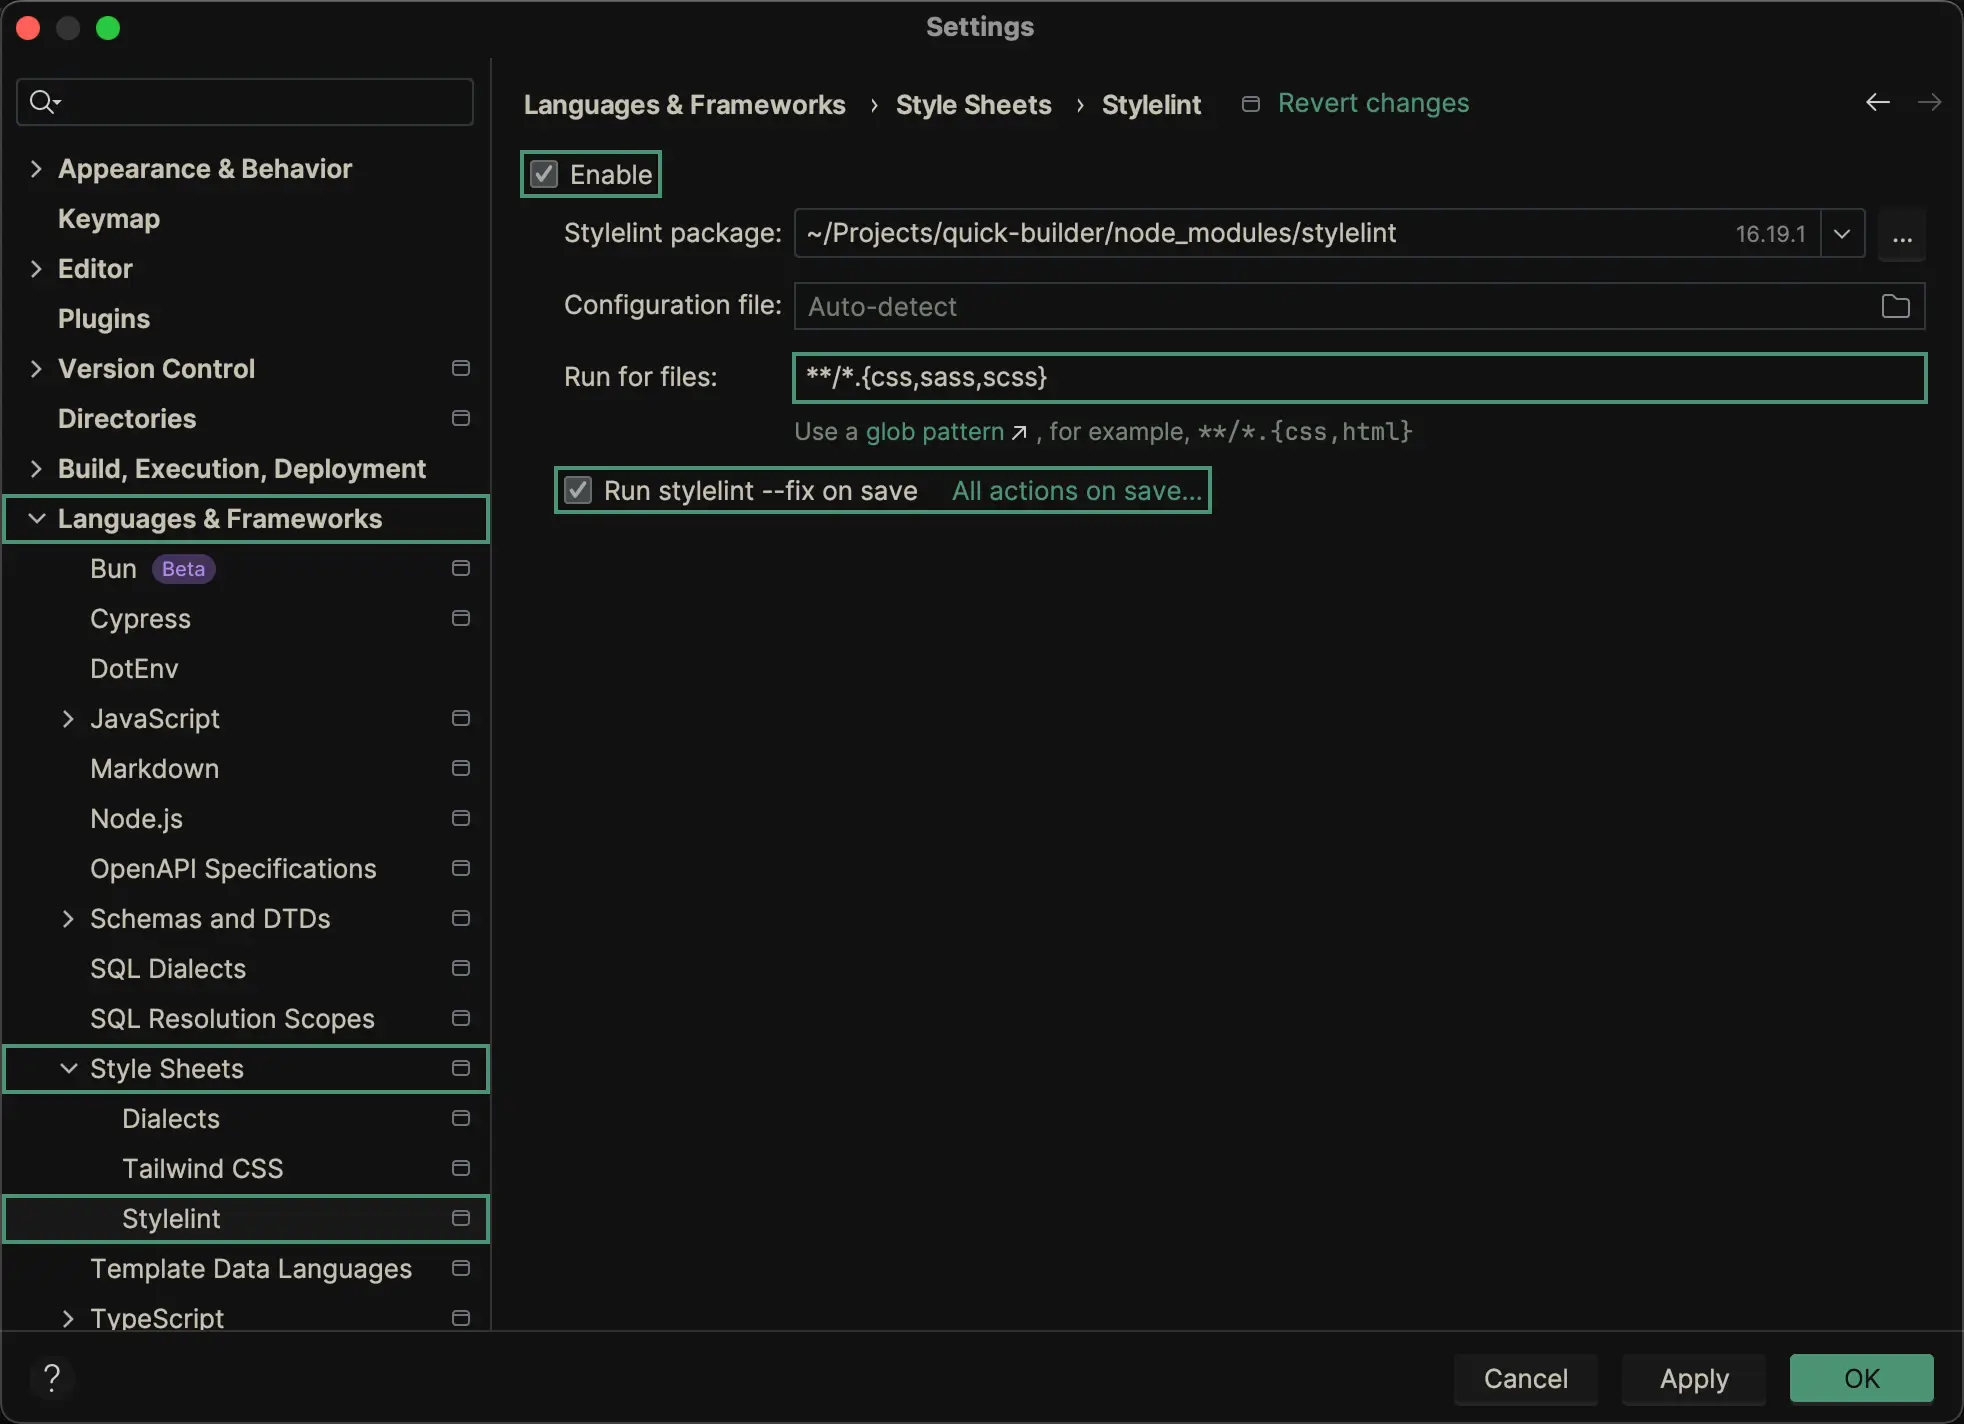Expand the JavaScript subtree

(x=68, y=718)
